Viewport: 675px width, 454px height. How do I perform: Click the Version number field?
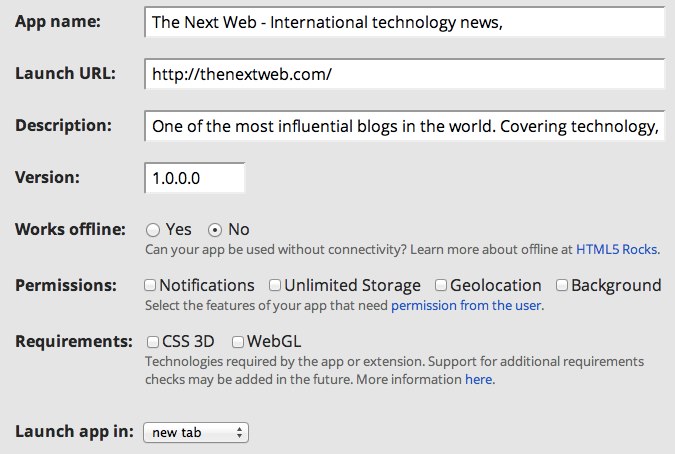[x=195, y=178]
